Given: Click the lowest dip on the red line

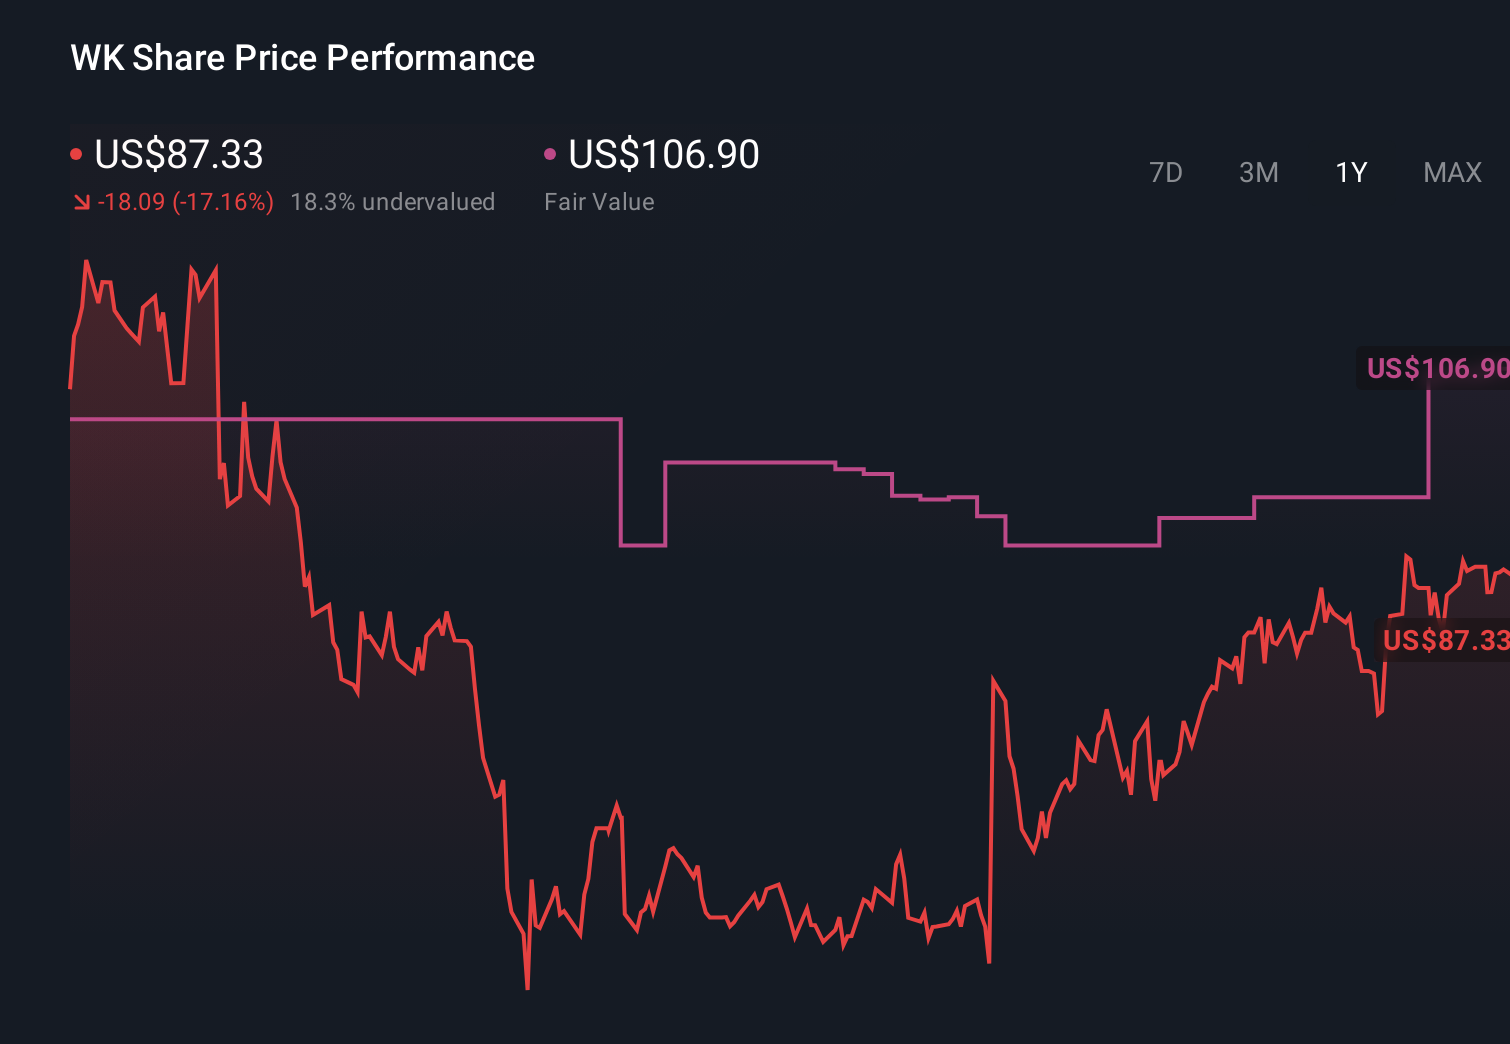Looking at the screenshot, I should click(527, 985).
